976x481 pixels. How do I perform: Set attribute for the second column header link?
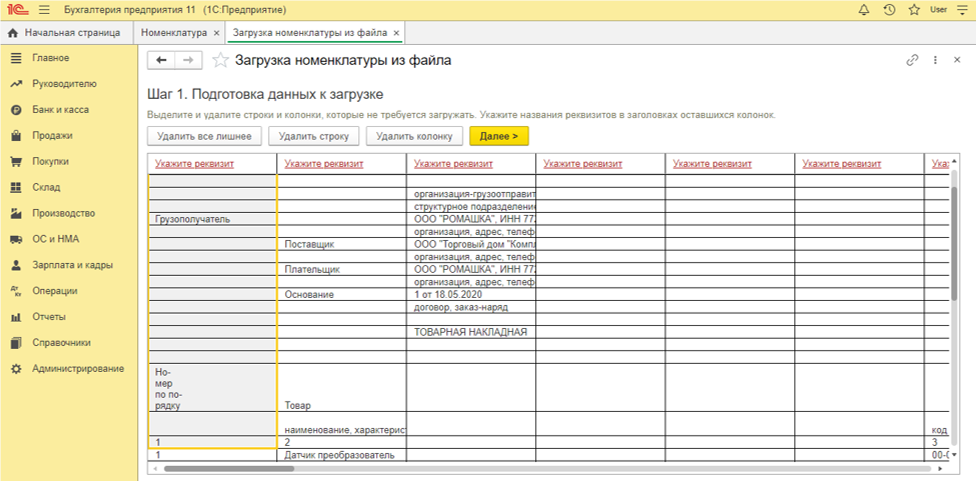(x=324, y=164)
